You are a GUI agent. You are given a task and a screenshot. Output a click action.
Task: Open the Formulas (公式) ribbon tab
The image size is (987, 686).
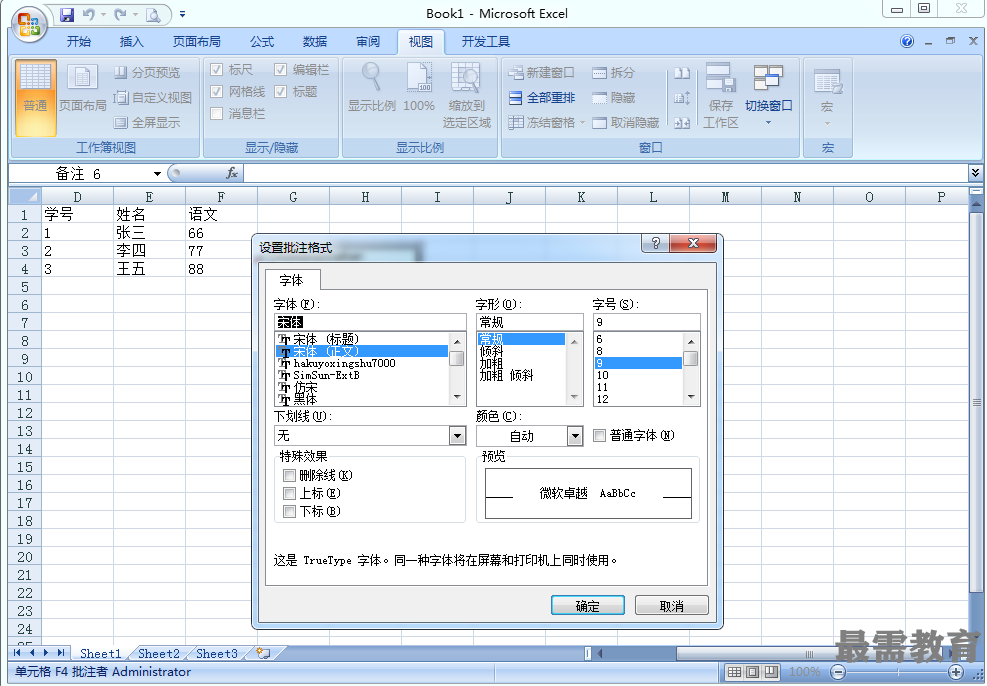click(x=262, y=42)
